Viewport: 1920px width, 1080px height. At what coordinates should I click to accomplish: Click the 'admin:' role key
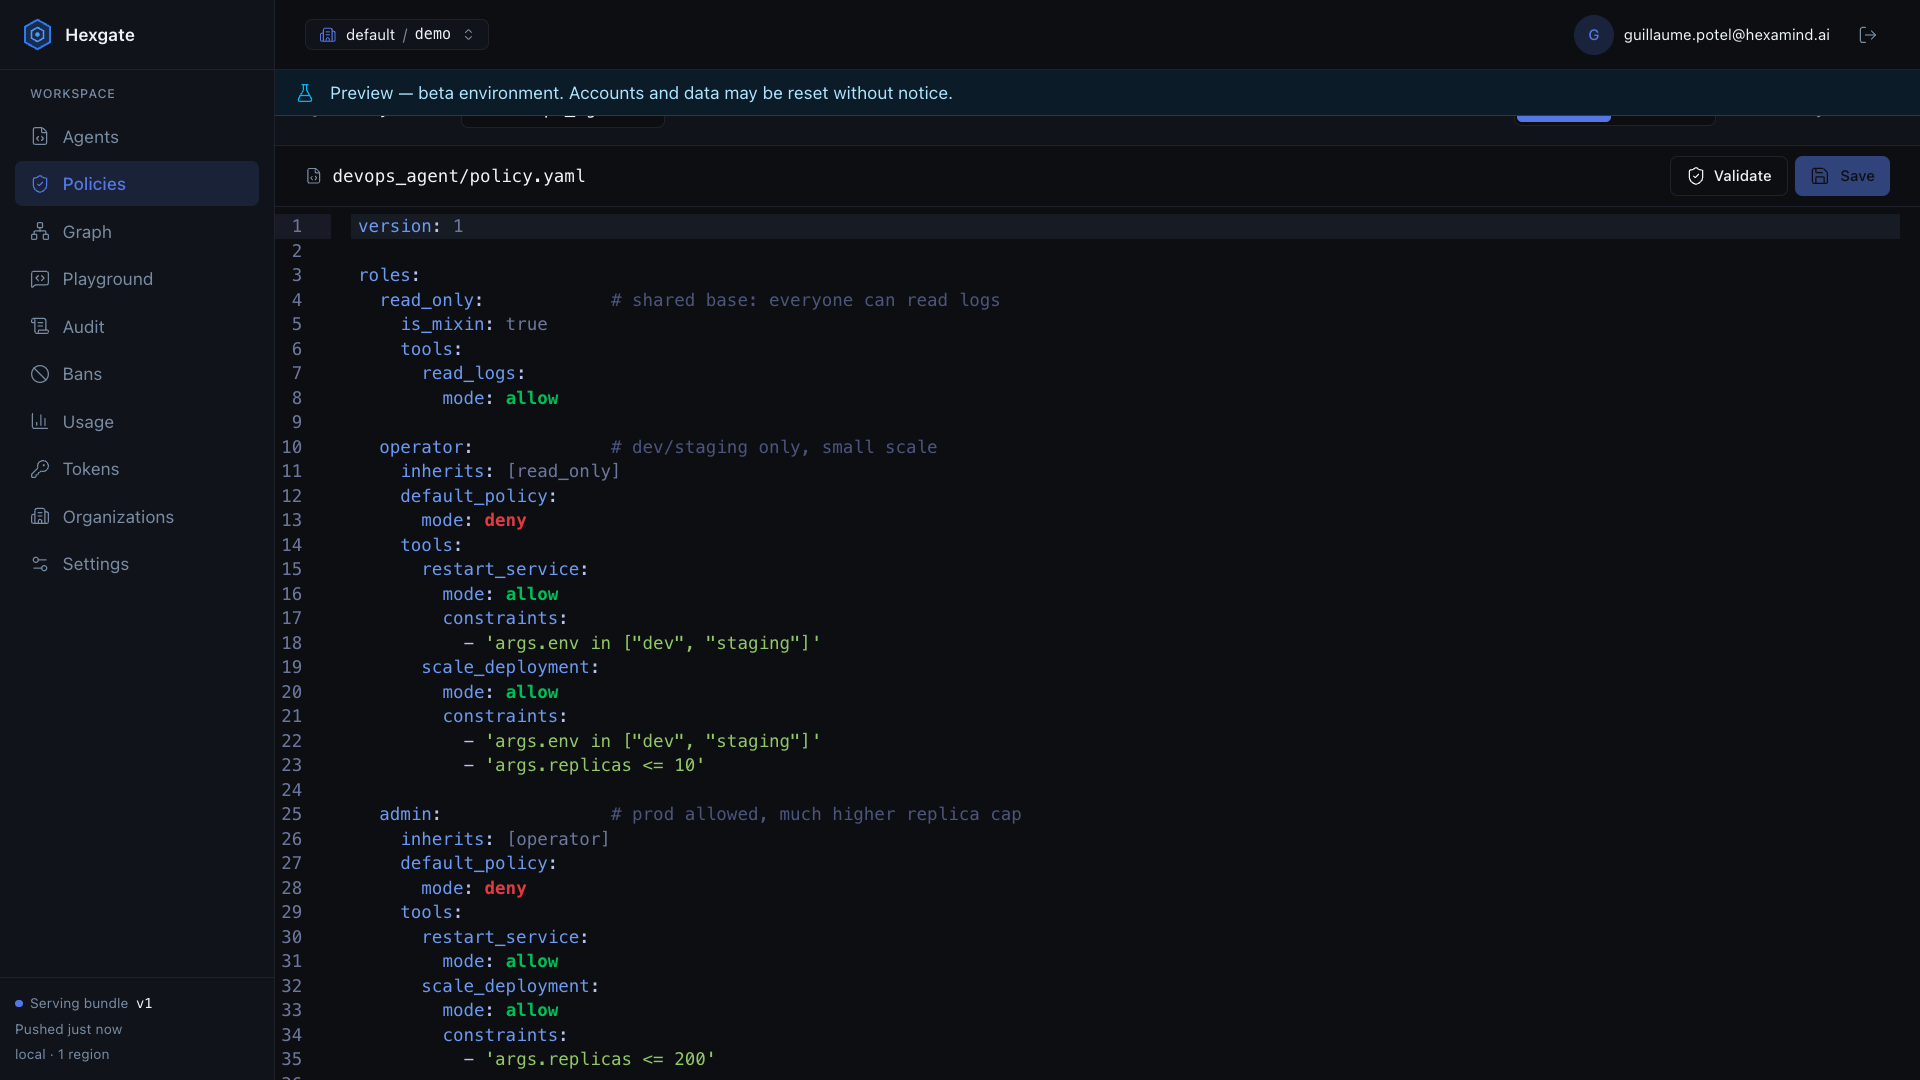point(410,814)
